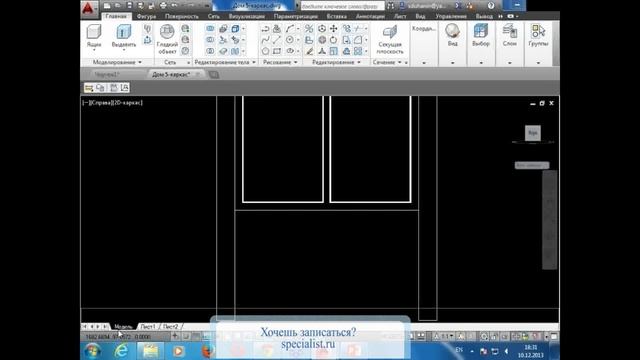Click the keyword search input field
The image size is (640, 360).
(x=342, y=6)
